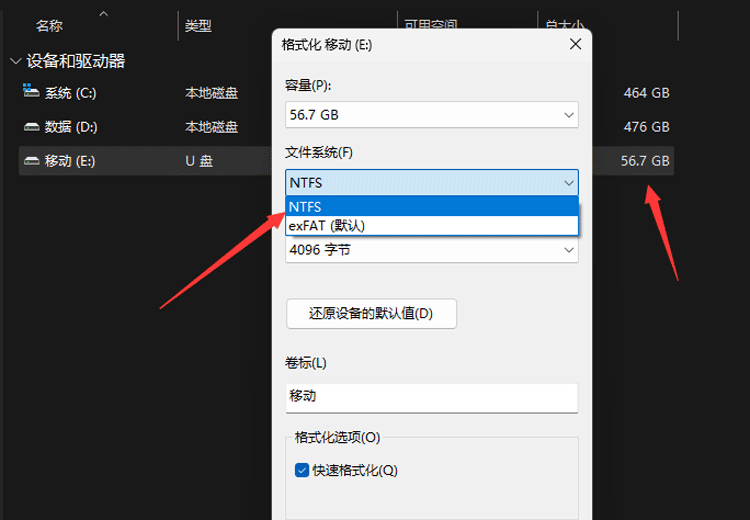This screenshot has height=520, width=750.
Task: Select the Data (D:) drive icon
Action: [32, 127]
